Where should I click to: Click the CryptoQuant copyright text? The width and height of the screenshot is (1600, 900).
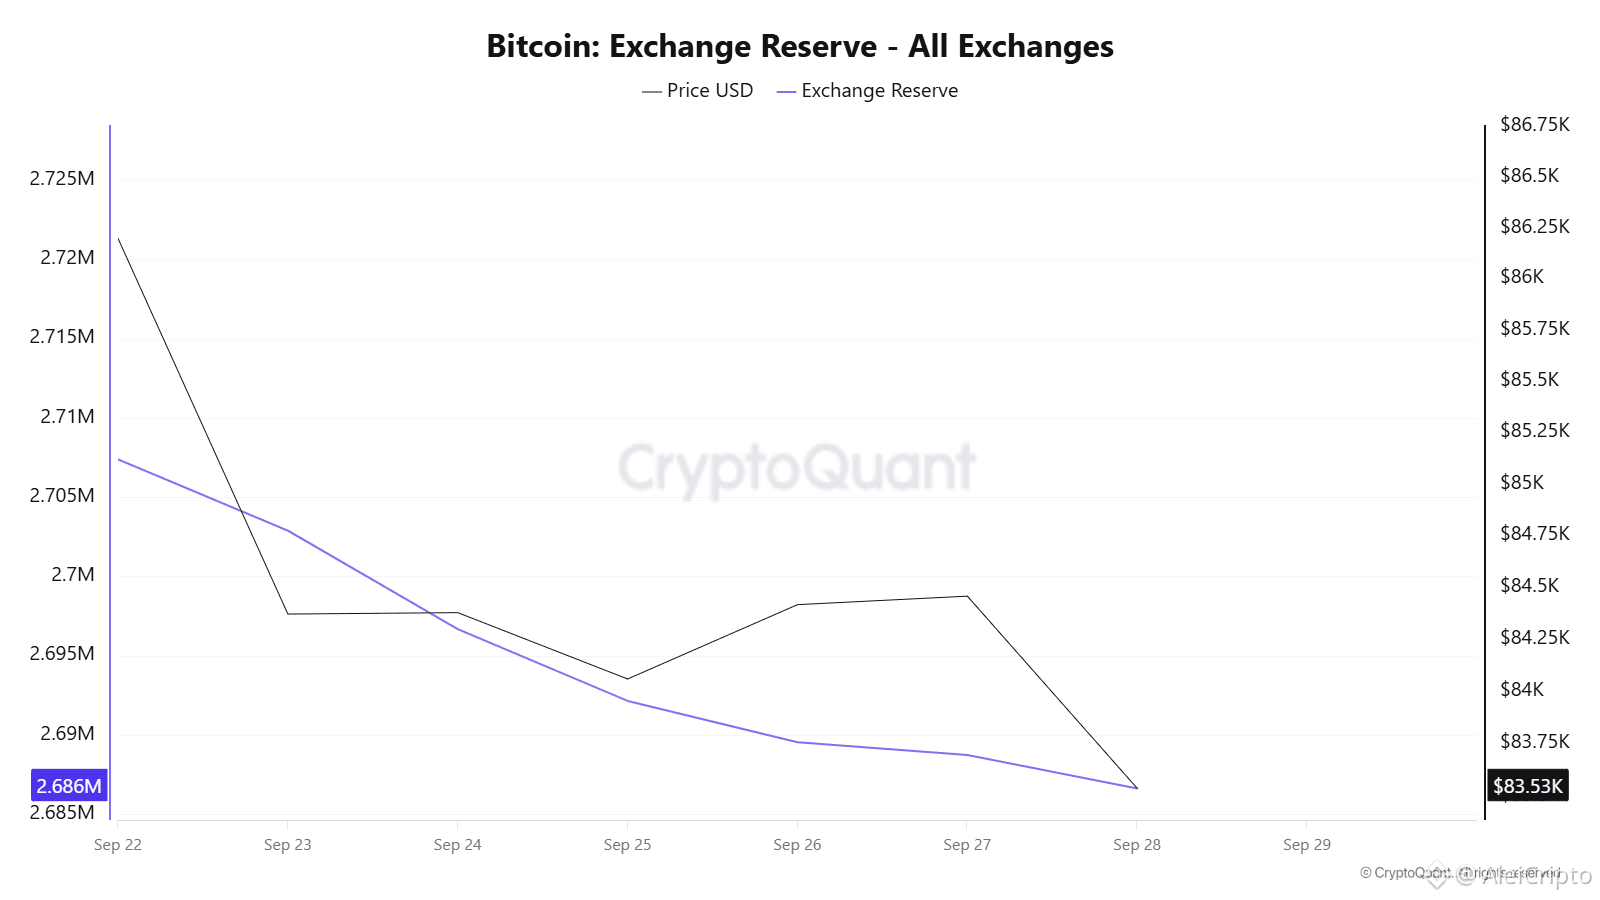[x=1460, y=873]
